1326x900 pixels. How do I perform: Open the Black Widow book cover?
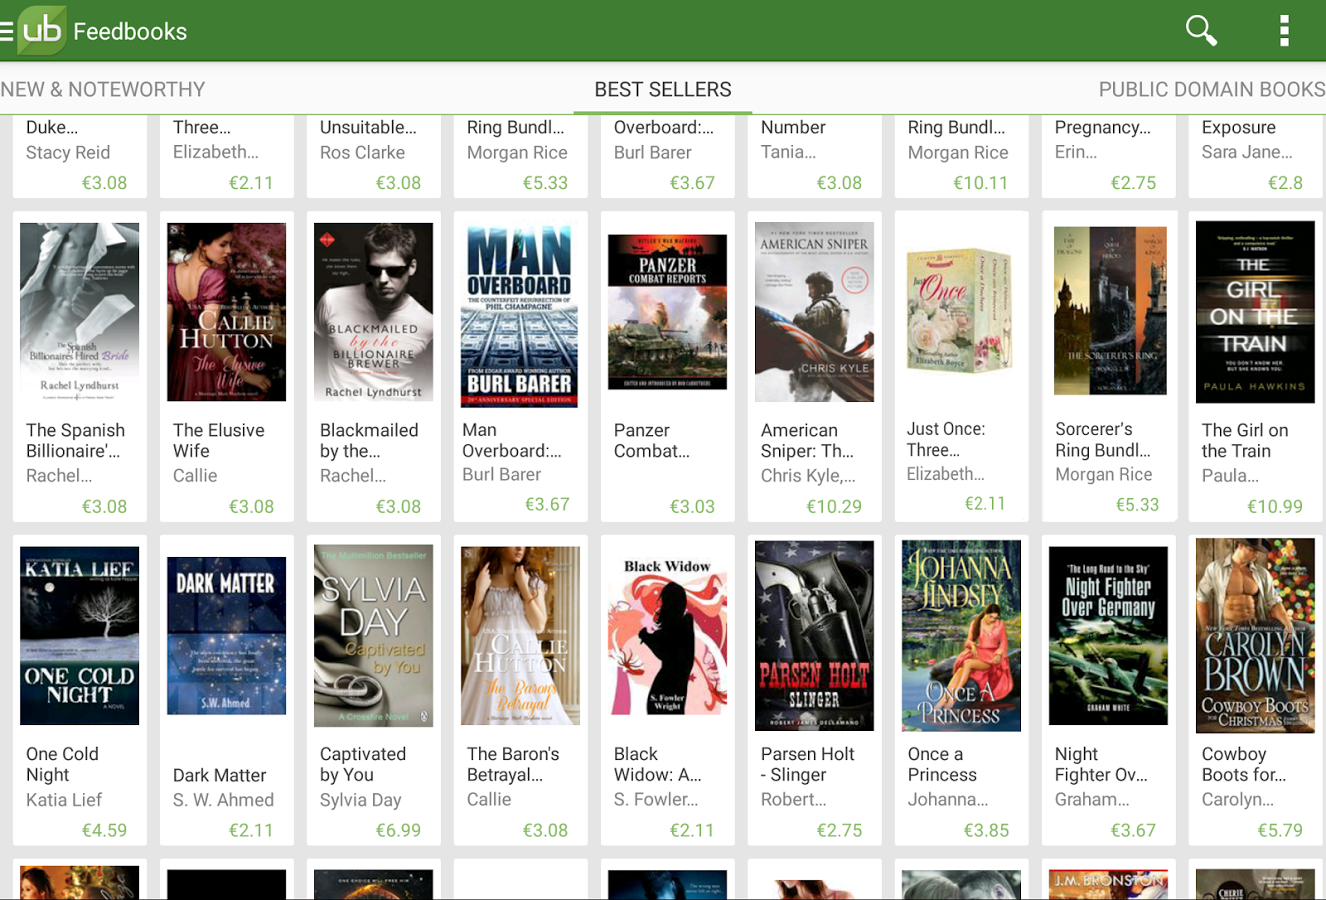pos(667,636)
